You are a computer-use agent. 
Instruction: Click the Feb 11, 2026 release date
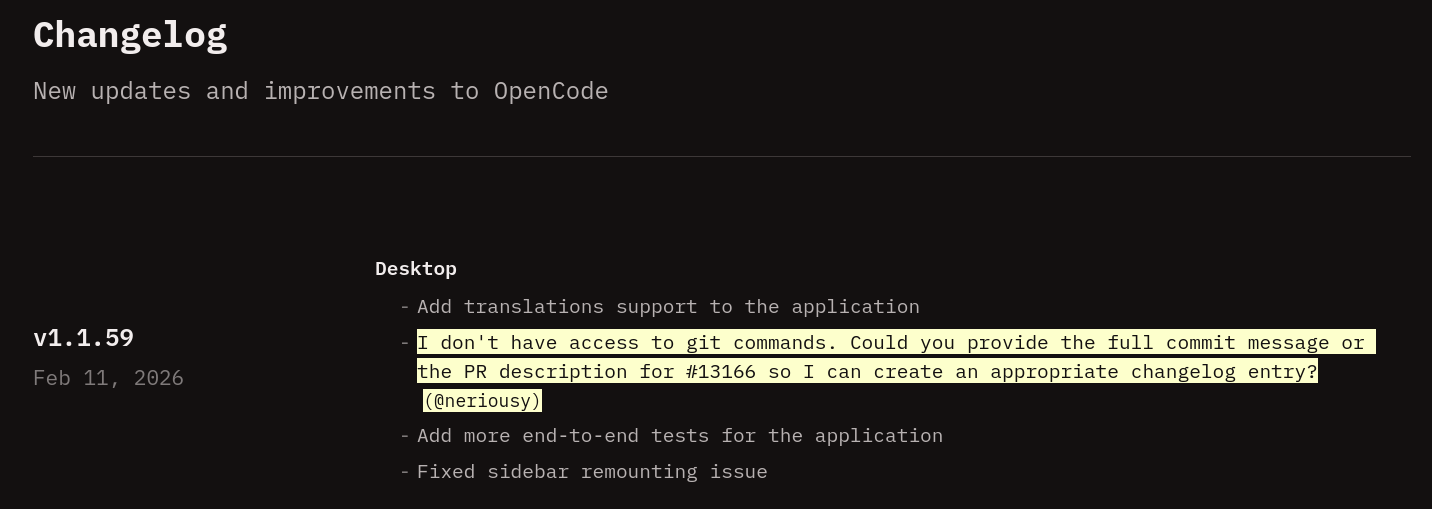(108, 378)
